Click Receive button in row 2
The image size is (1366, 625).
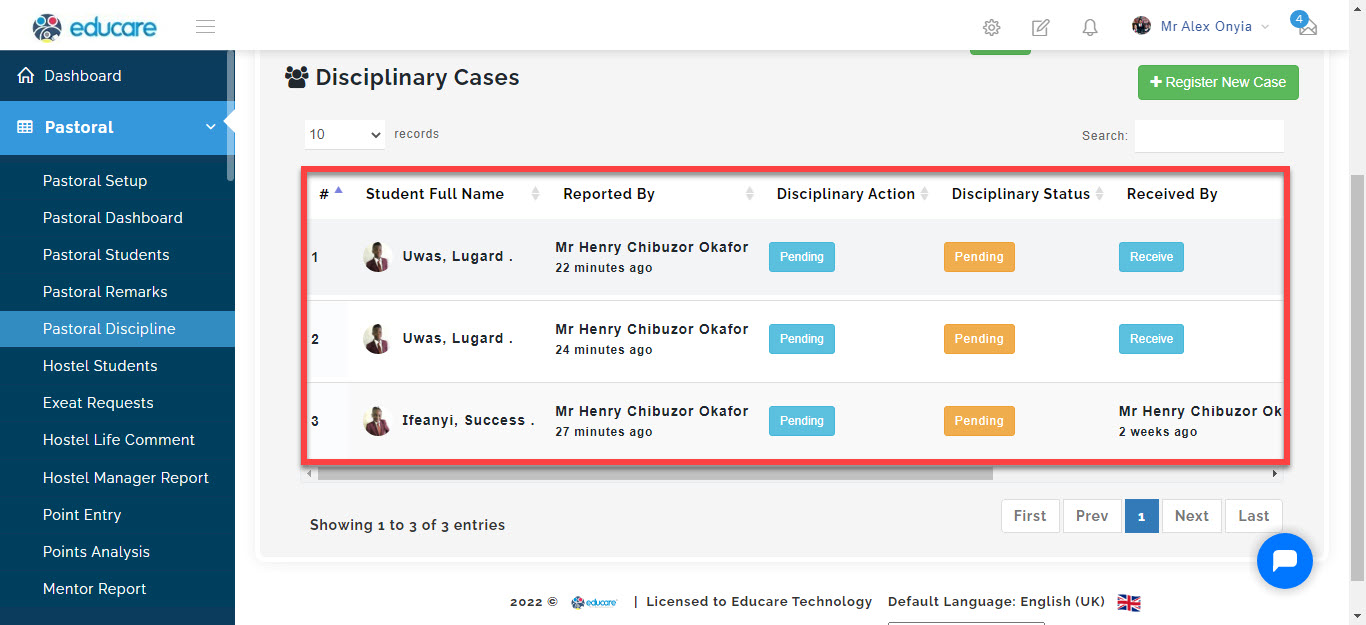(1151, 339)
